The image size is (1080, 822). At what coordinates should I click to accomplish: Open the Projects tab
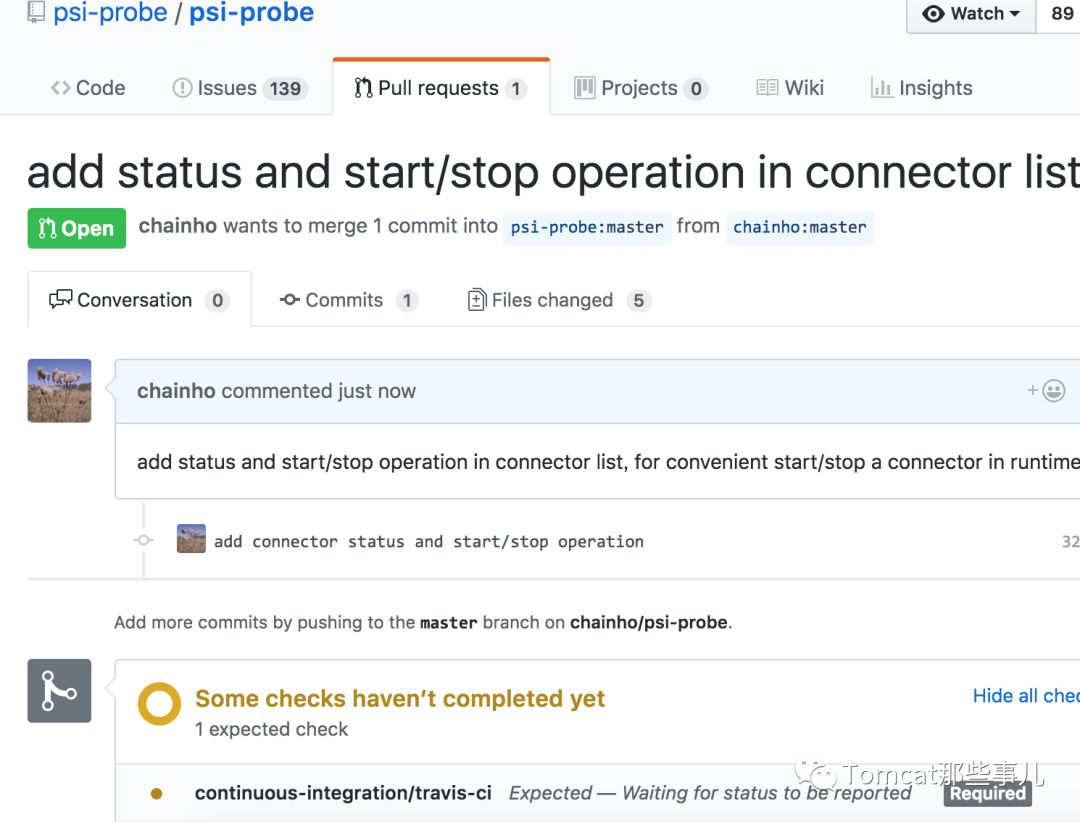click(641, 88)
